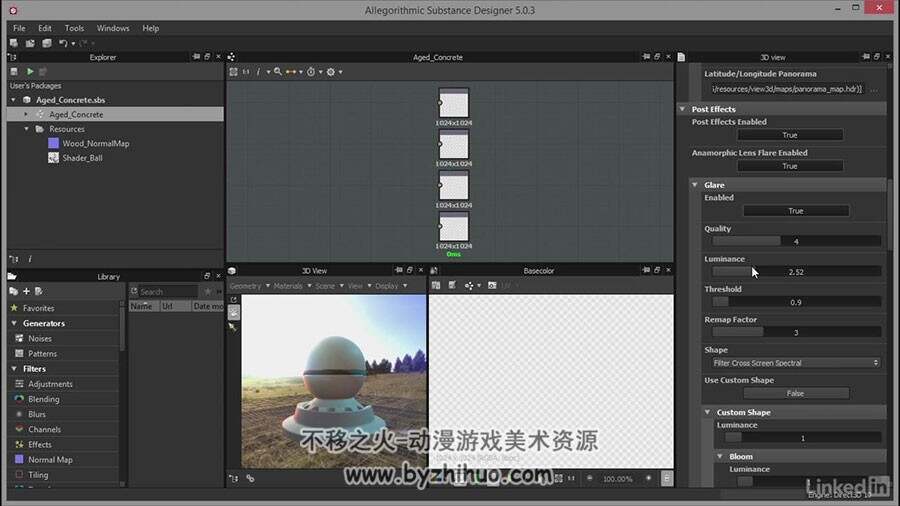The width and height of the screenshot is (900, 506).
Task: Adjust the Threshold slider
Action: [796, 302]
